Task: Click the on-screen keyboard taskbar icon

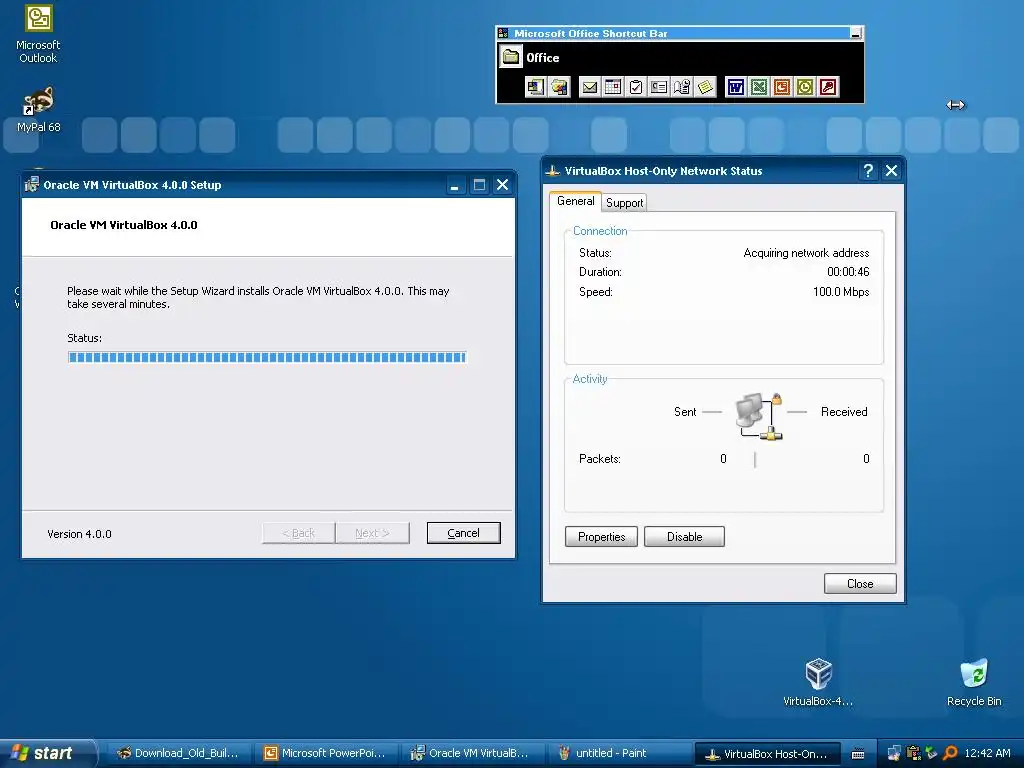Action: 858,754
